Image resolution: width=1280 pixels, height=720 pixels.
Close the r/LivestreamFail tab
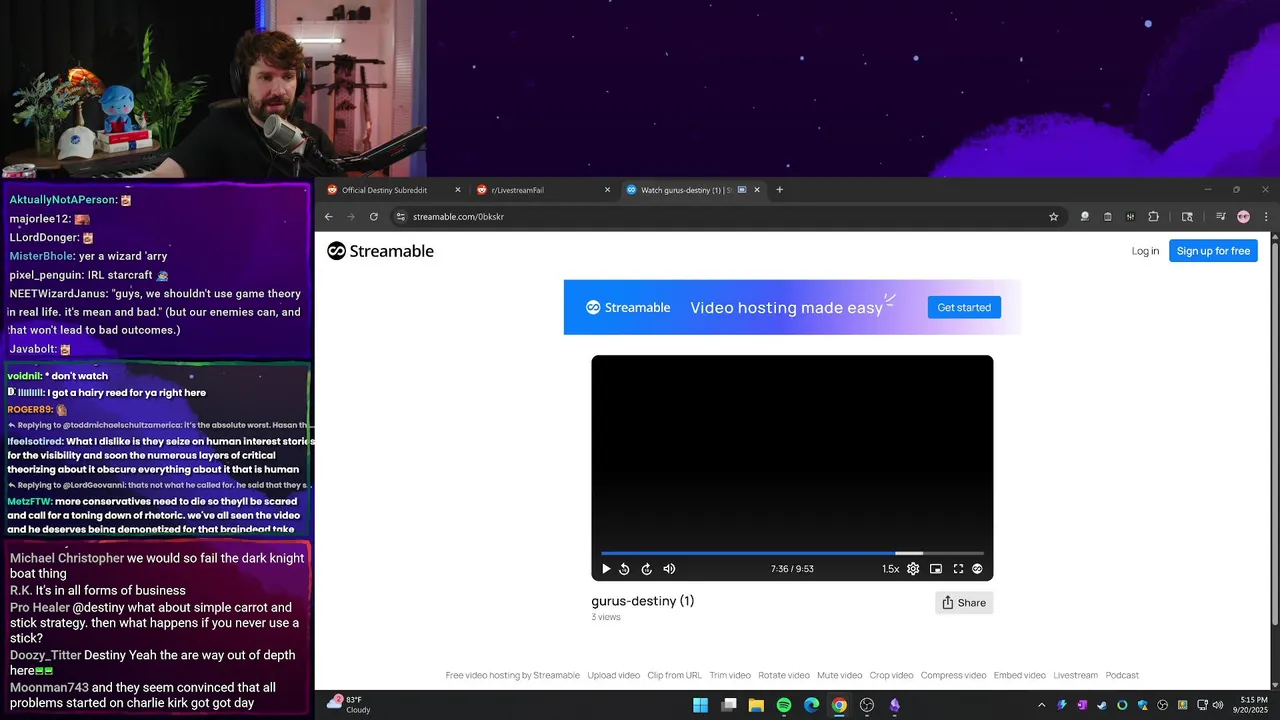pos(607,190)
